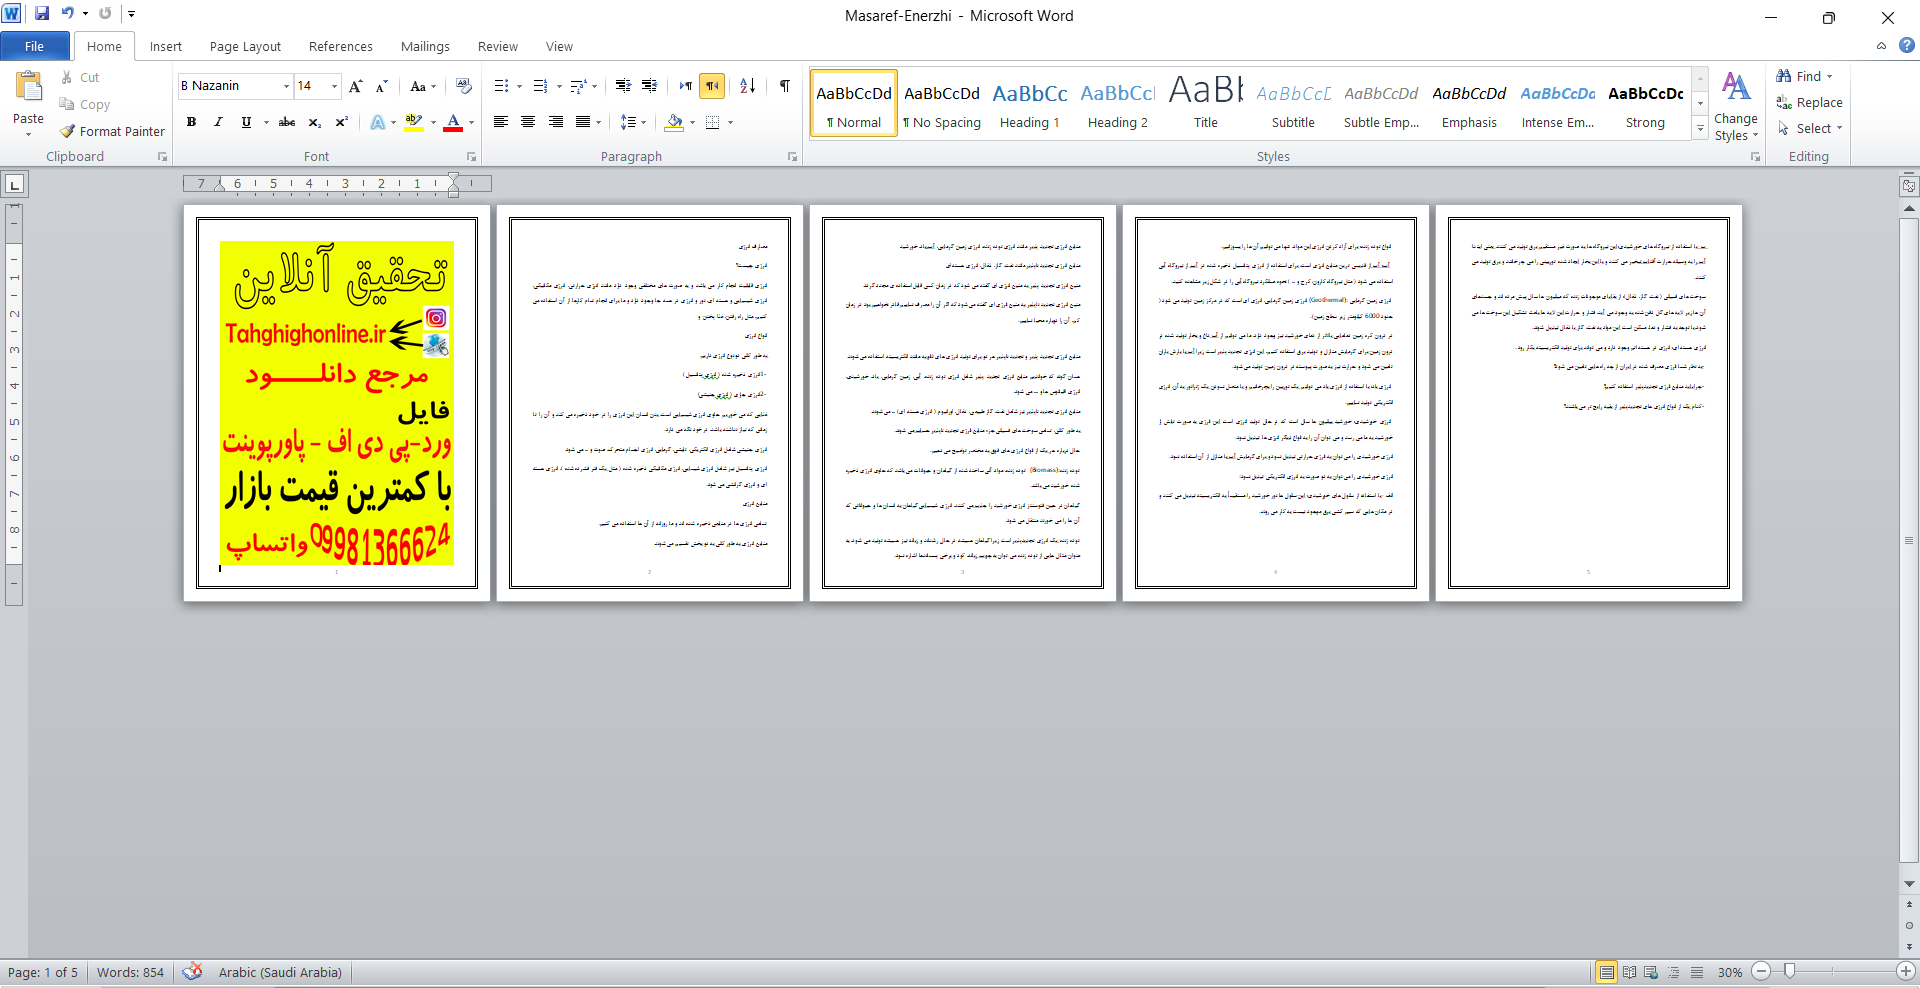This screenshot has width=1920, height=988.
Task: Open Change Case dropdown
Action: pyautogui.click(x=423, y=86)
